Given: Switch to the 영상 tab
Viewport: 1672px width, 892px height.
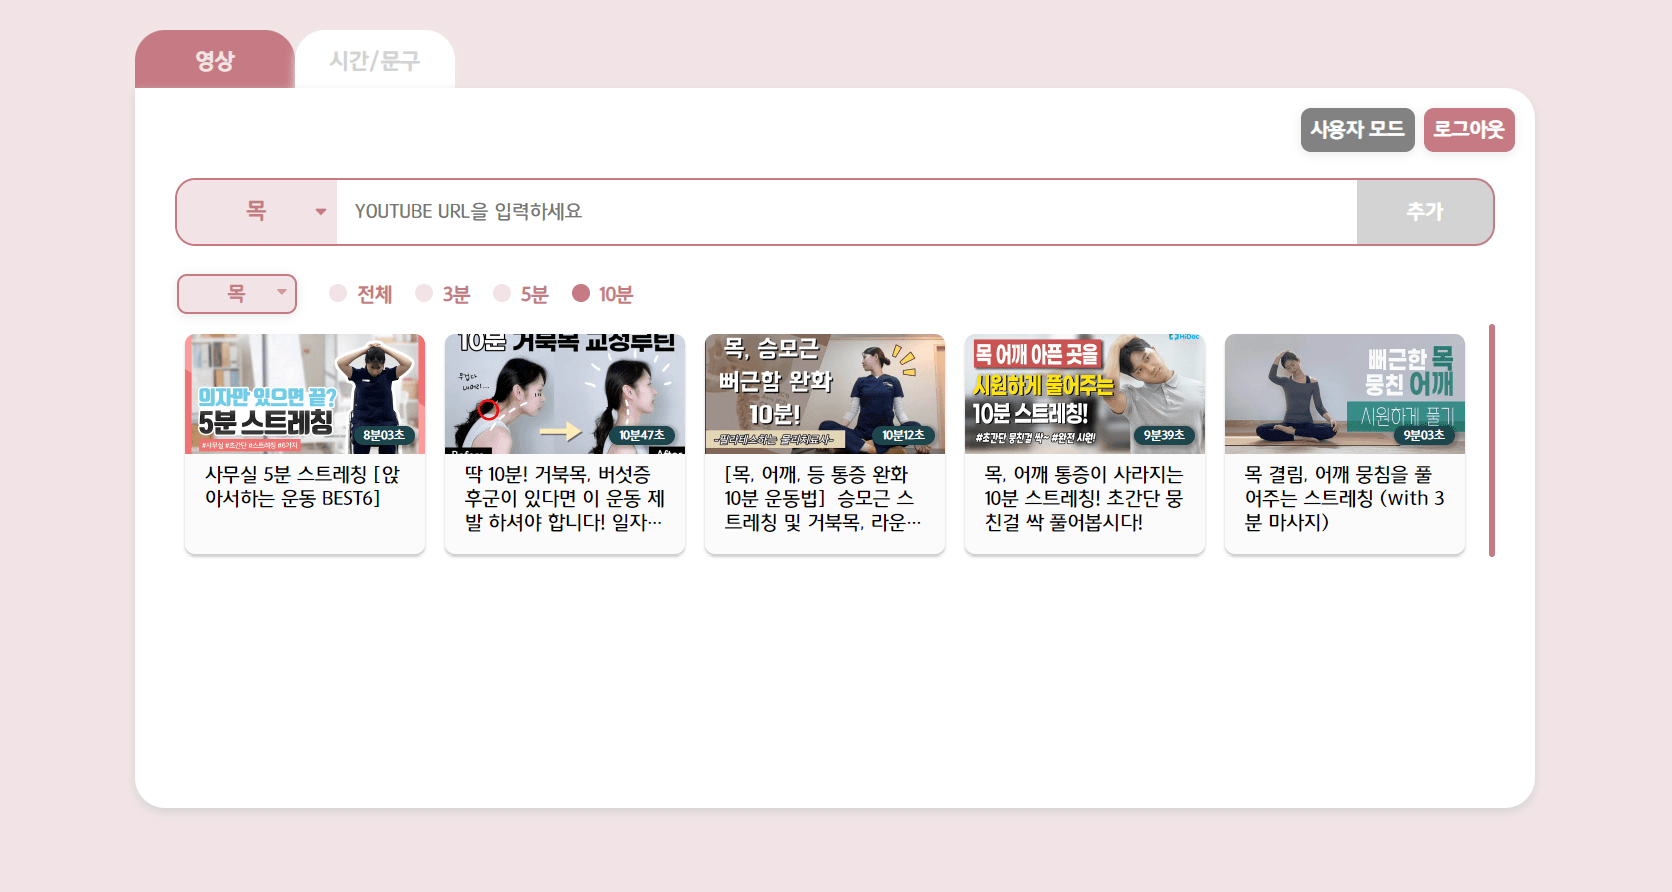Looking at the screenshot, I should pyautogui.click(x=214, y=60).
